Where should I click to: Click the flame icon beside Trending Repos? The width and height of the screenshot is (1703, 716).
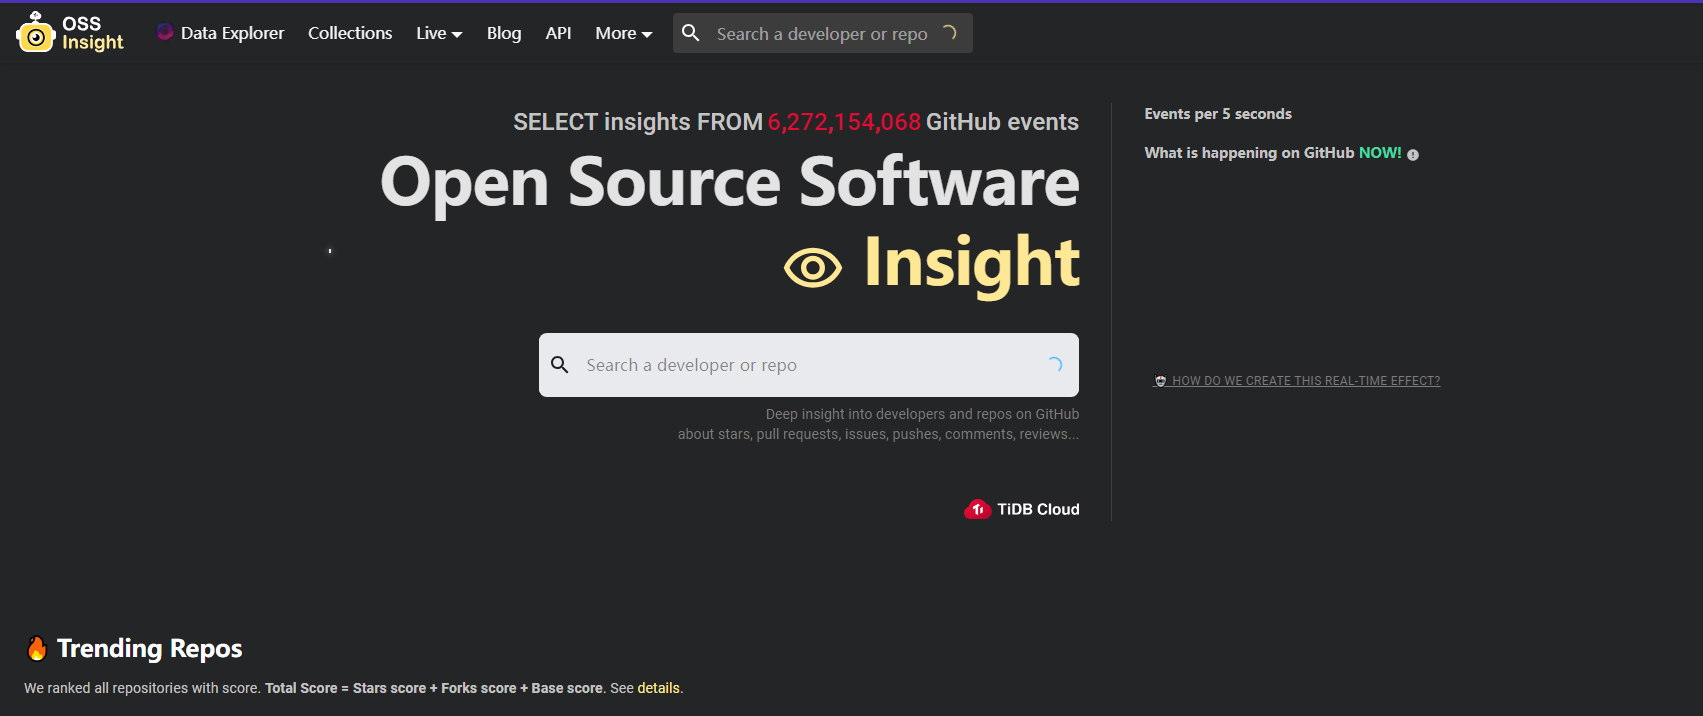(37, 649)
